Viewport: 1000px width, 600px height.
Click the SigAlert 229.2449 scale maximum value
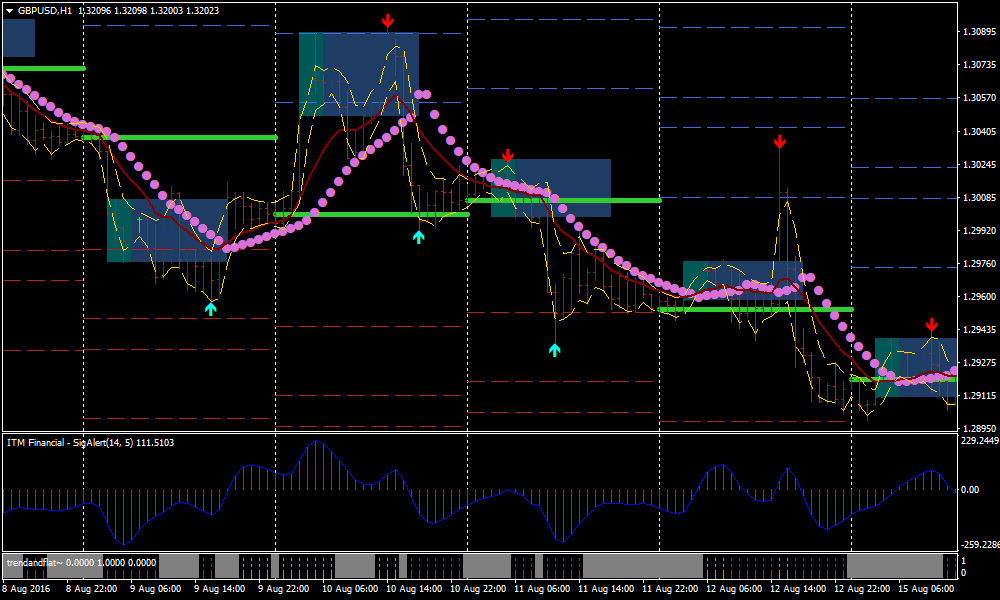tap(979, 440)
